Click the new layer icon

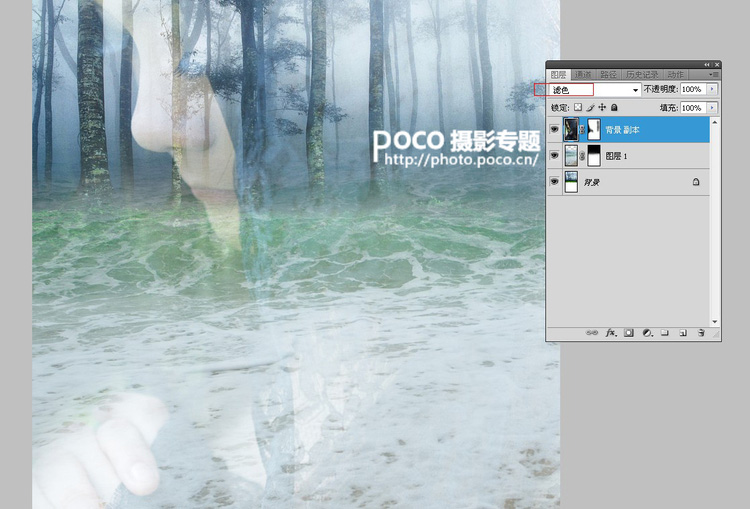[x=683, y=332]
